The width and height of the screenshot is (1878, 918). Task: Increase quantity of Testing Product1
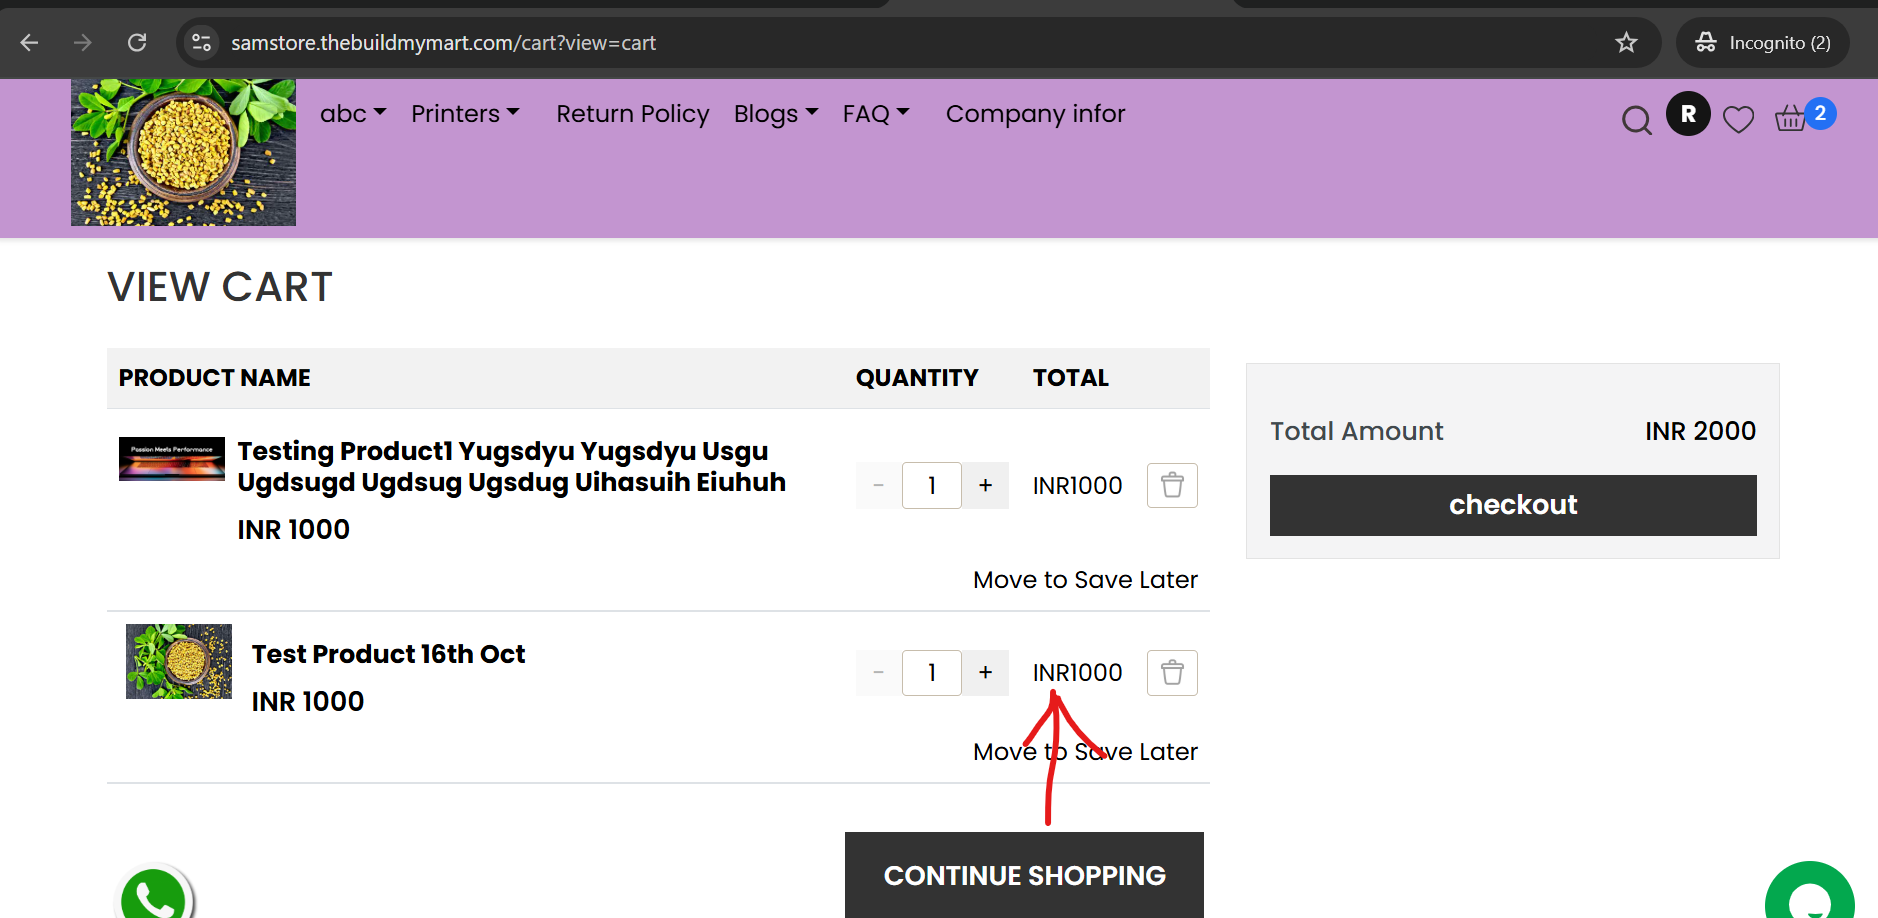pyautogui.click(x=985, y=485)
